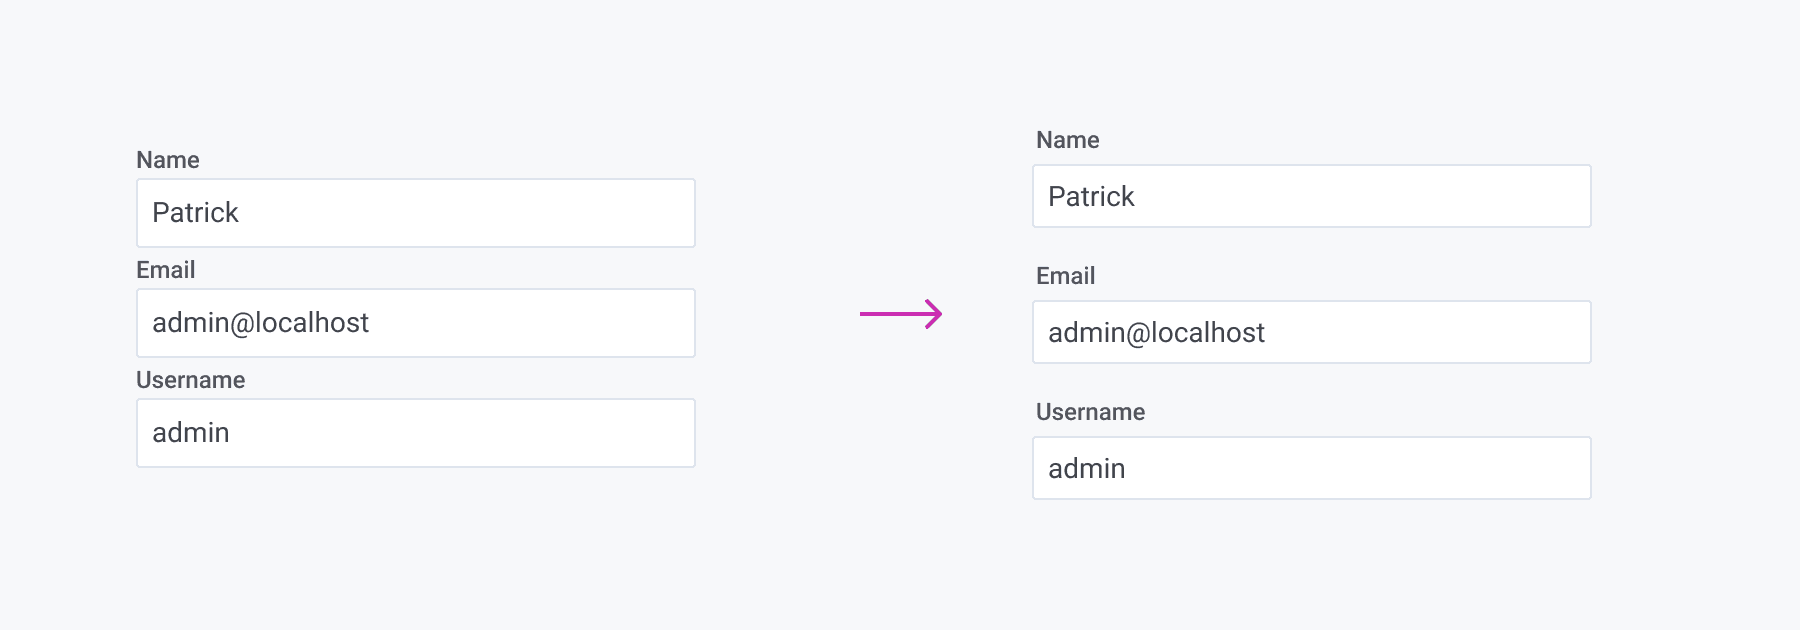Click the Username label in the left form
Image resolution: width=1800 pixels, height=630 pixels.
click(191, 380)
